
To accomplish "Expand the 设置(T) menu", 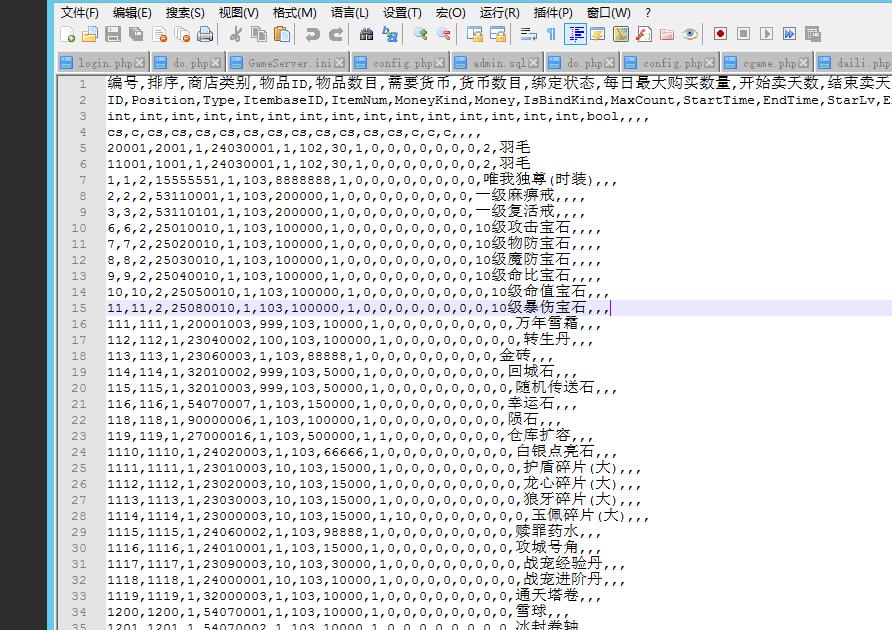I will [401, 12].
